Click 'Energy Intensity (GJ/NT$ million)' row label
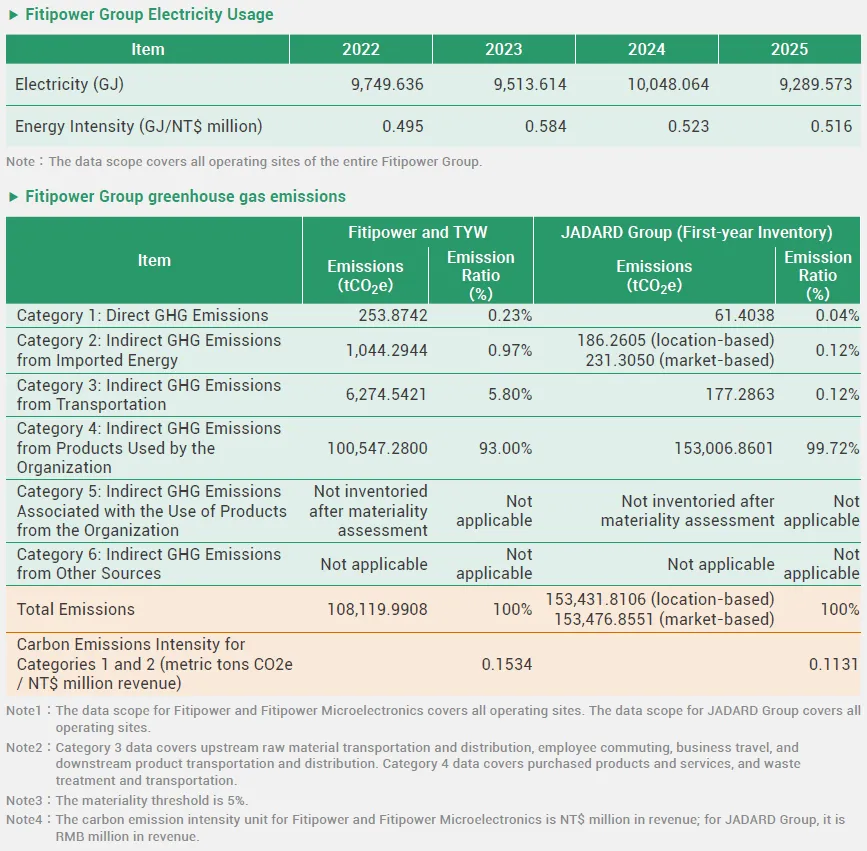This screenshot has height=851, width=867. pyautogui.click(x=139, y=126)
